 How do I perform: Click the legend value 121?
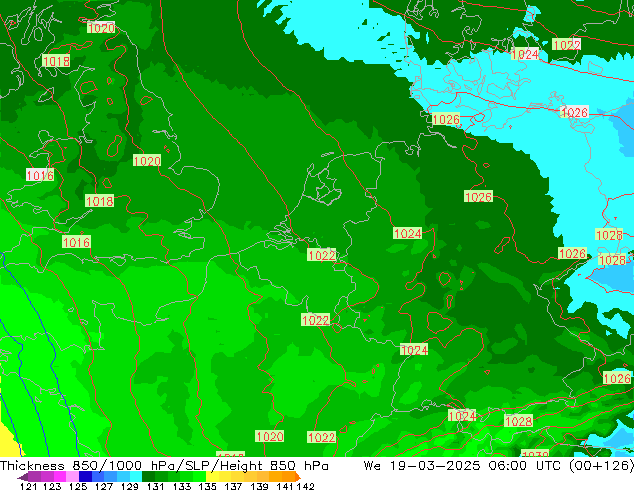[28, 486]
